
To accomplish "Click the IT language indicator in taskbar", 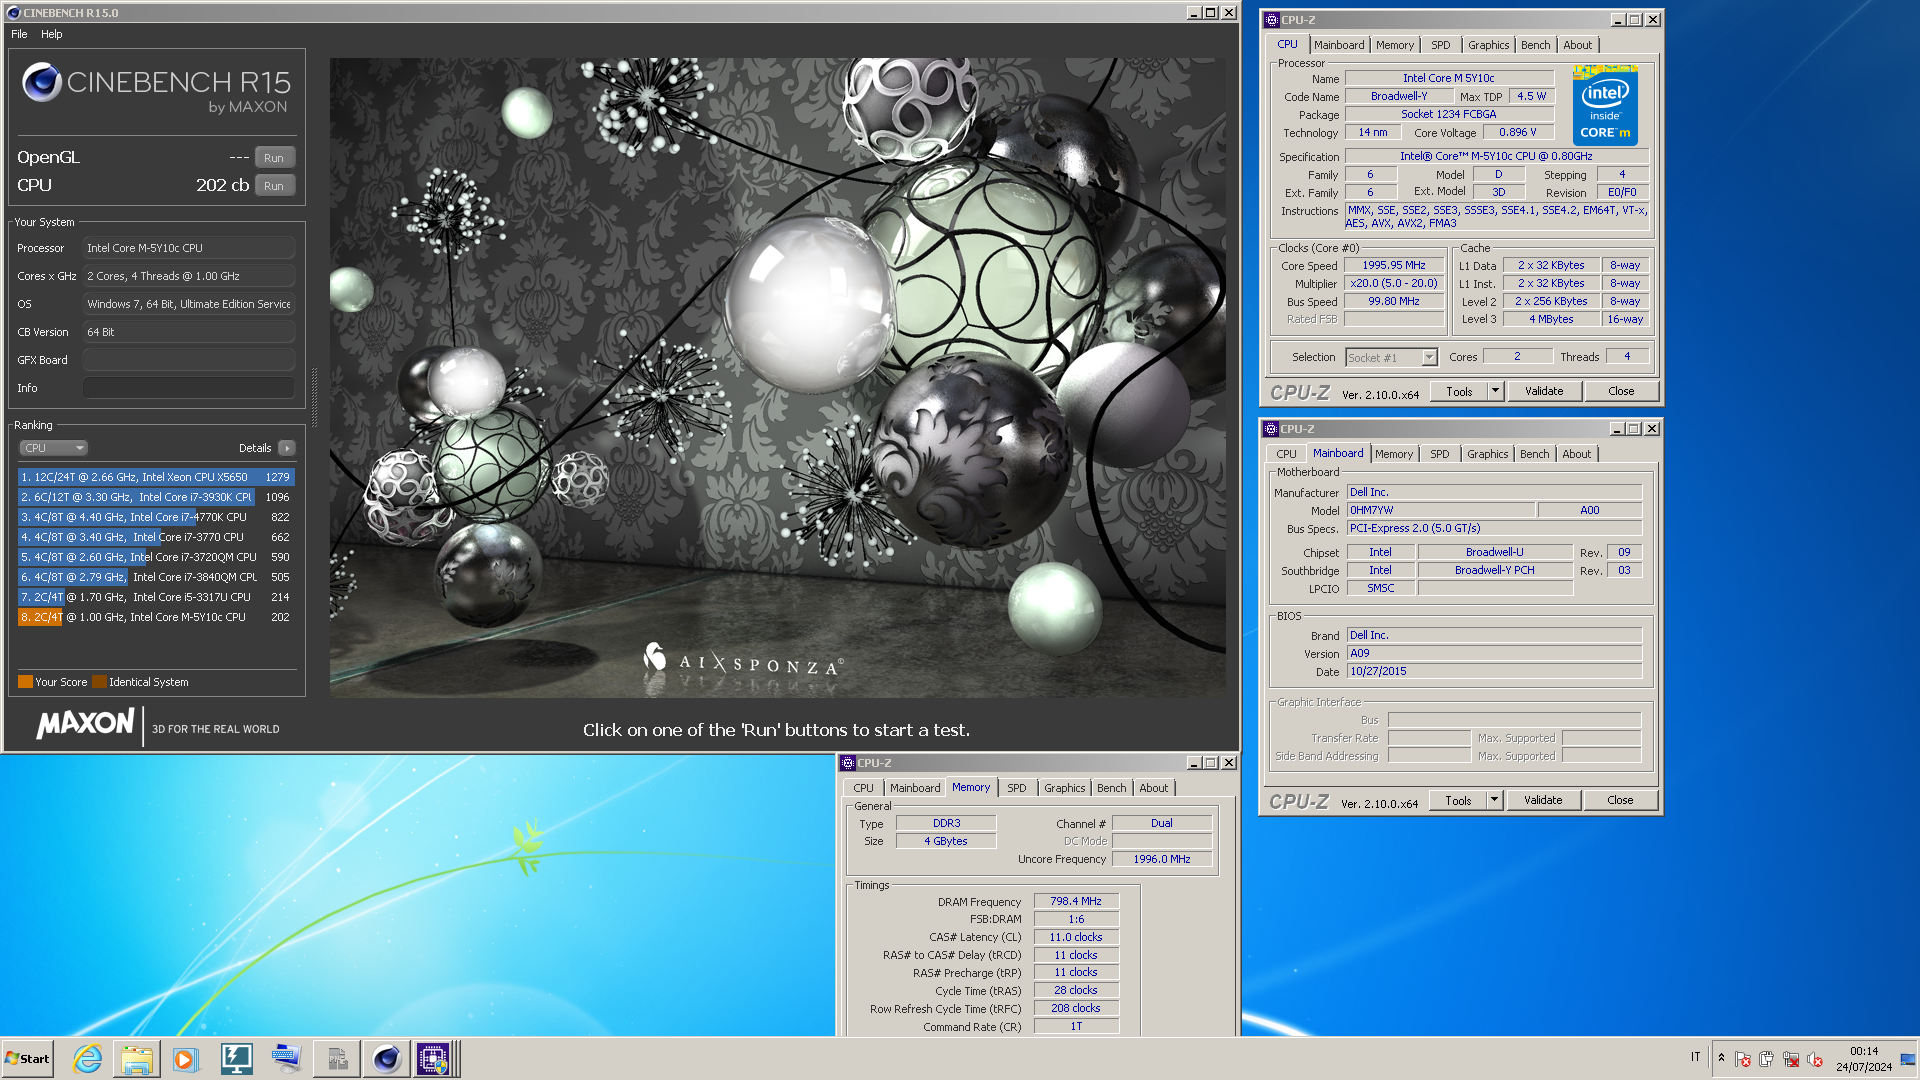I will pos(1696,1057).
